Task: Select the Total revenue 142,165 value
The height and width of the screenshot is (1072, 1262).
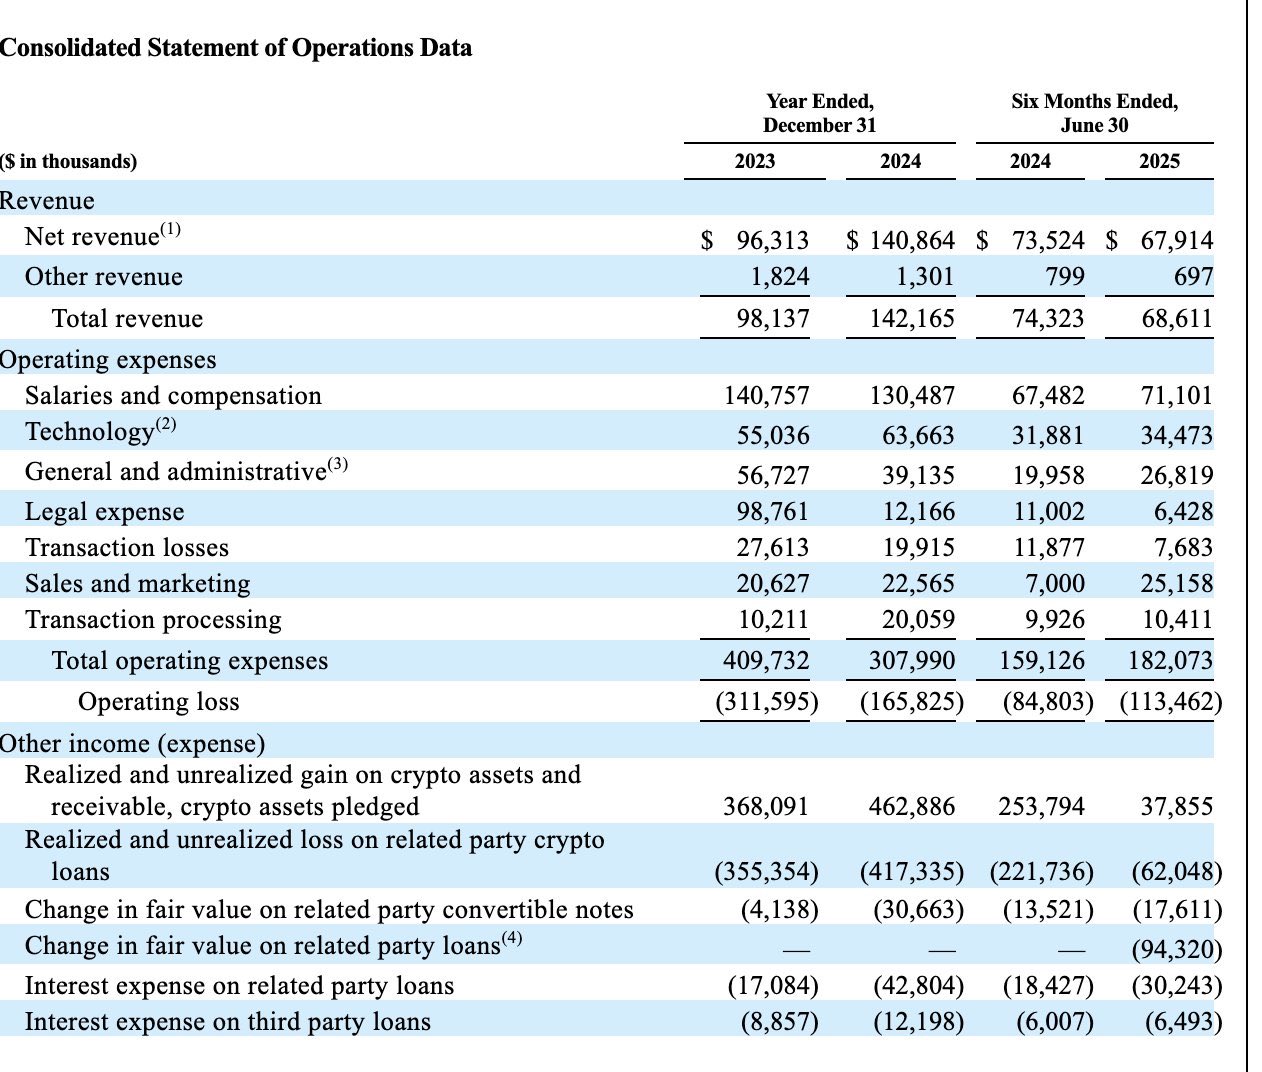Action: pos(912,319)
